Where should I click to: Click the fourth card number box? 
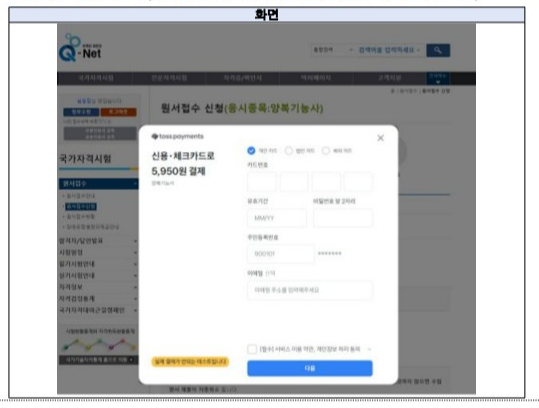(x=358, y=182)
